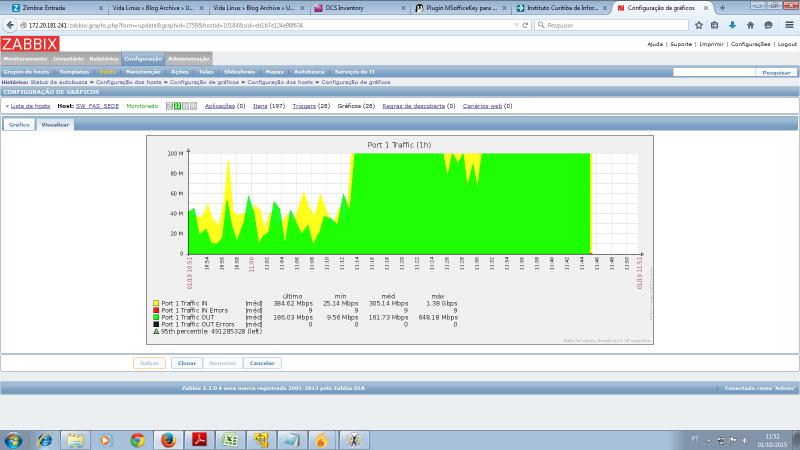The width and height of the screenshot is (800, 450).
Task: Launch Google Chrome from the taskbar
Action: 137,439
